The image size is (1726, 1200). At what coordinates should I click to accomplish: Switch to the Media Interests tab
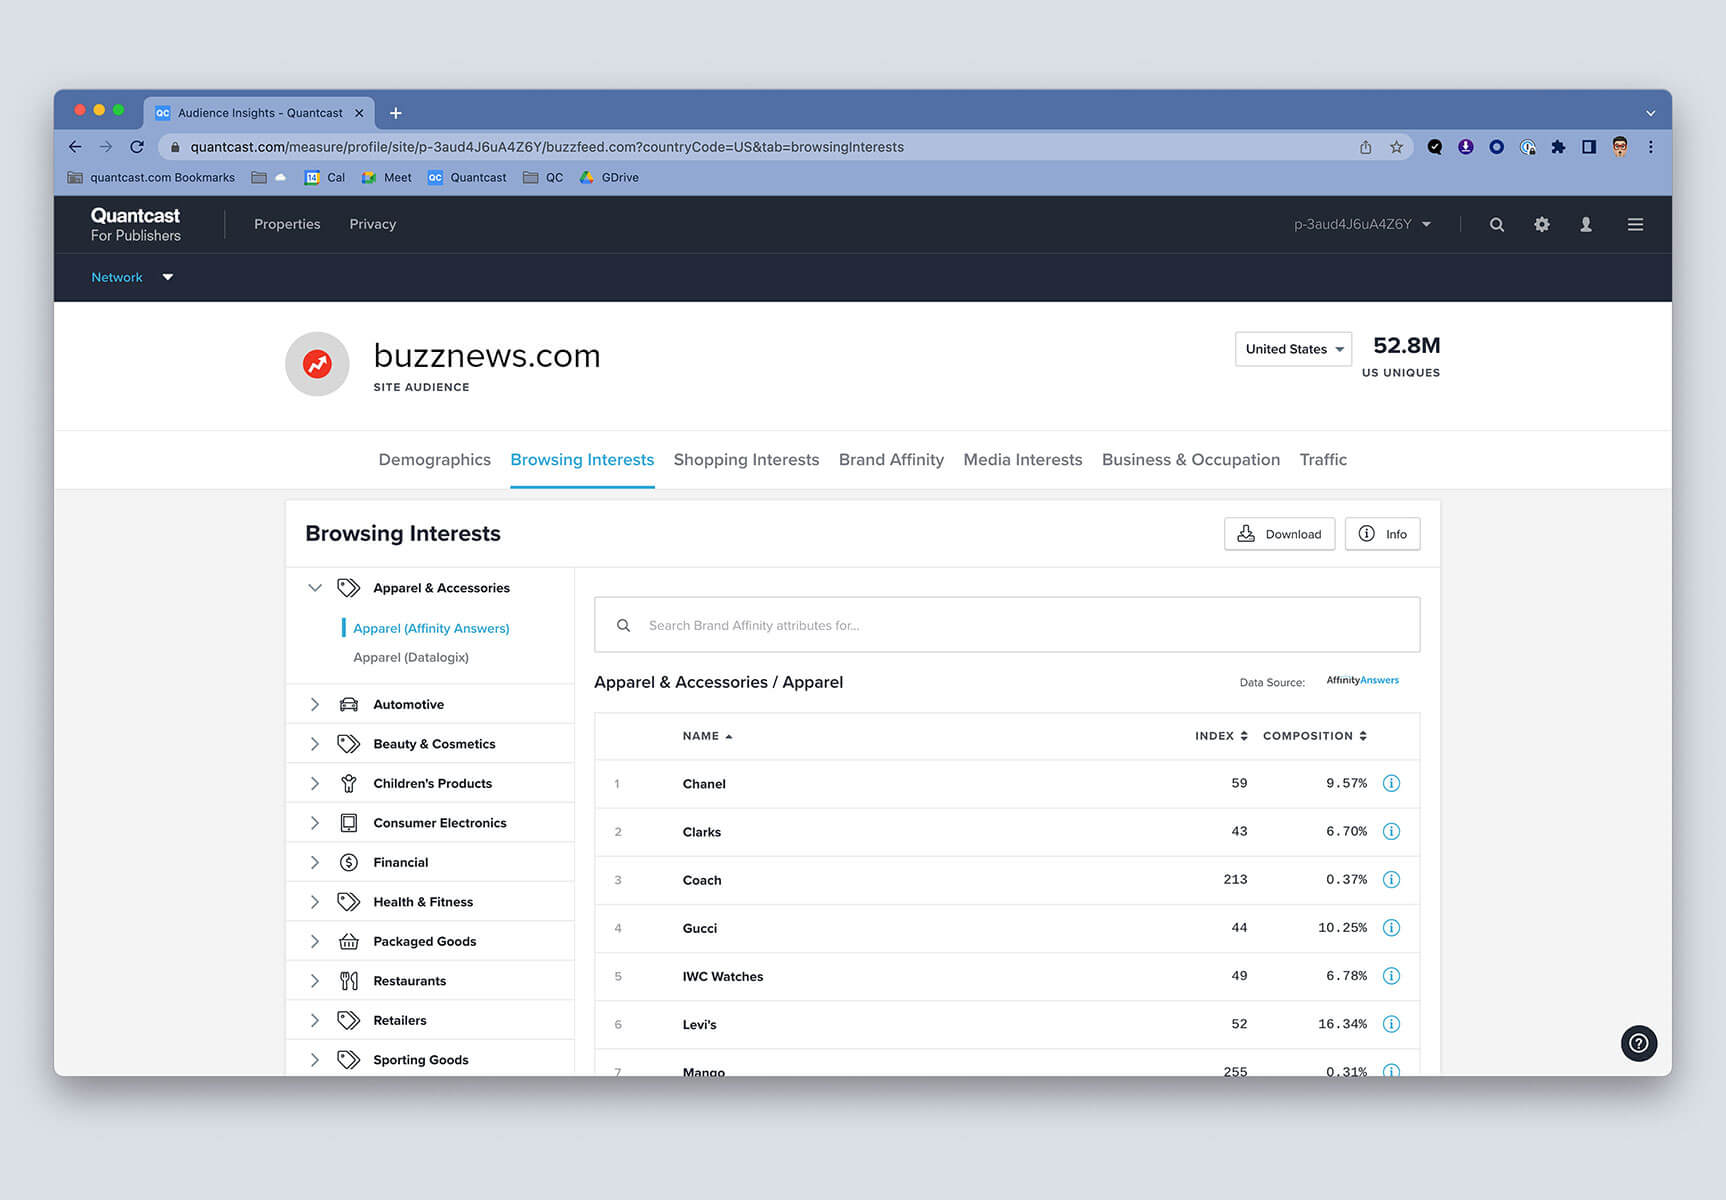click(x=1022, y=460)
